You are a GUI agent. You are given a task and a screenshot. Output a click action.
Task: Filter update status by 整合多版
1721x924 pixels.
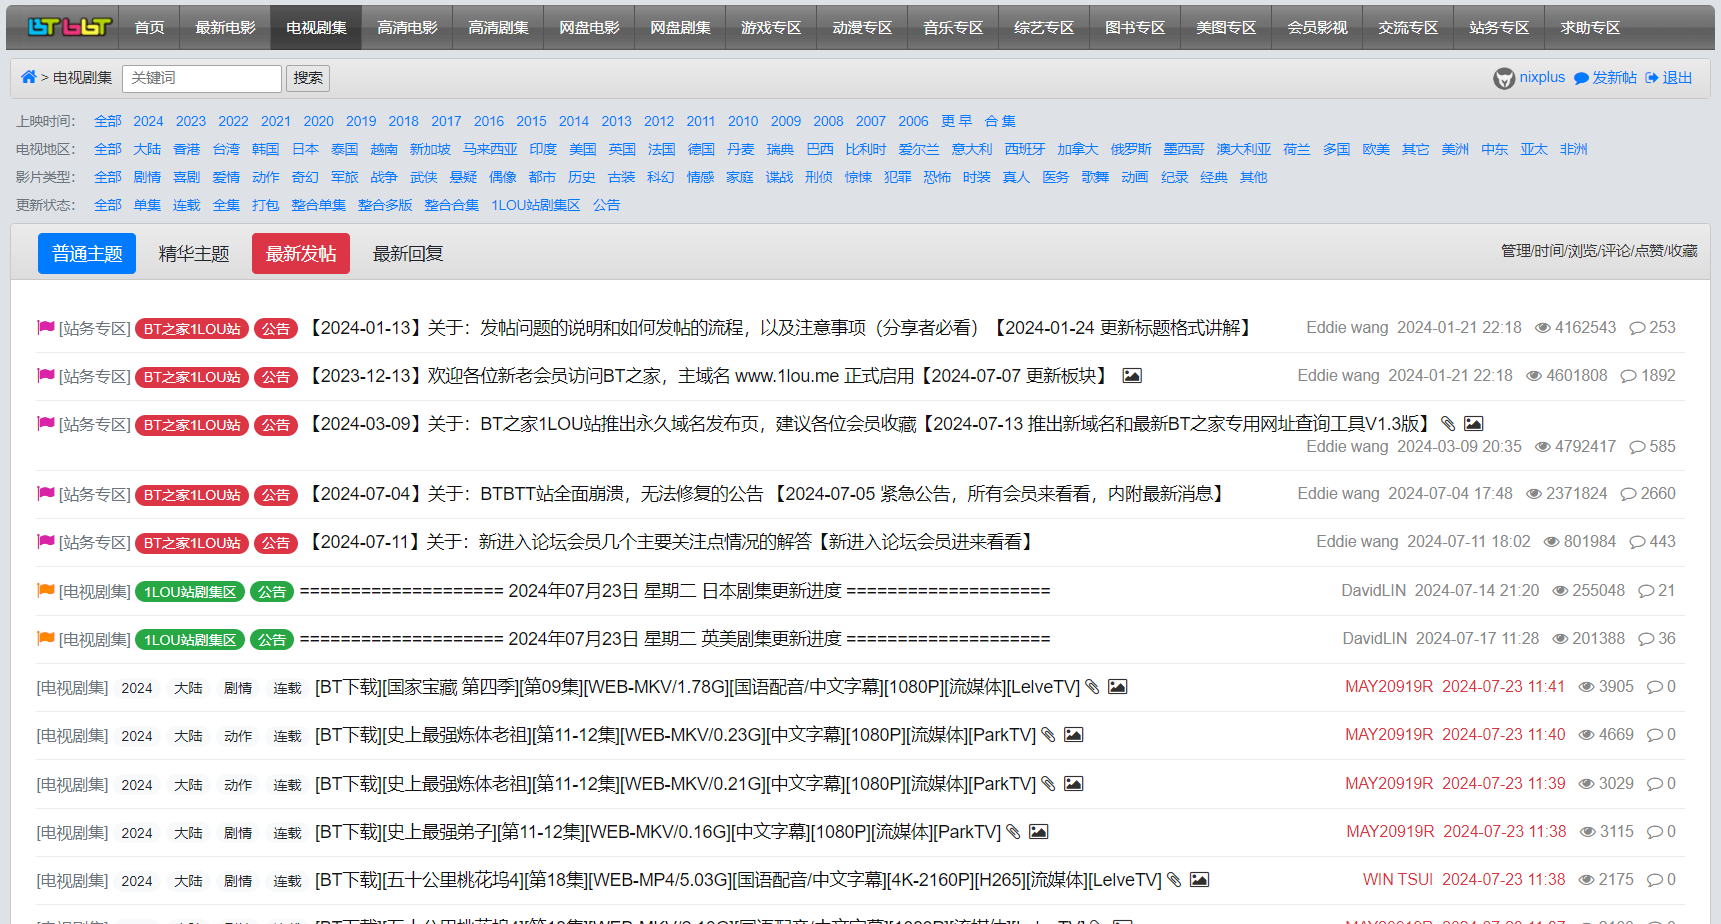tap(385, 205)
